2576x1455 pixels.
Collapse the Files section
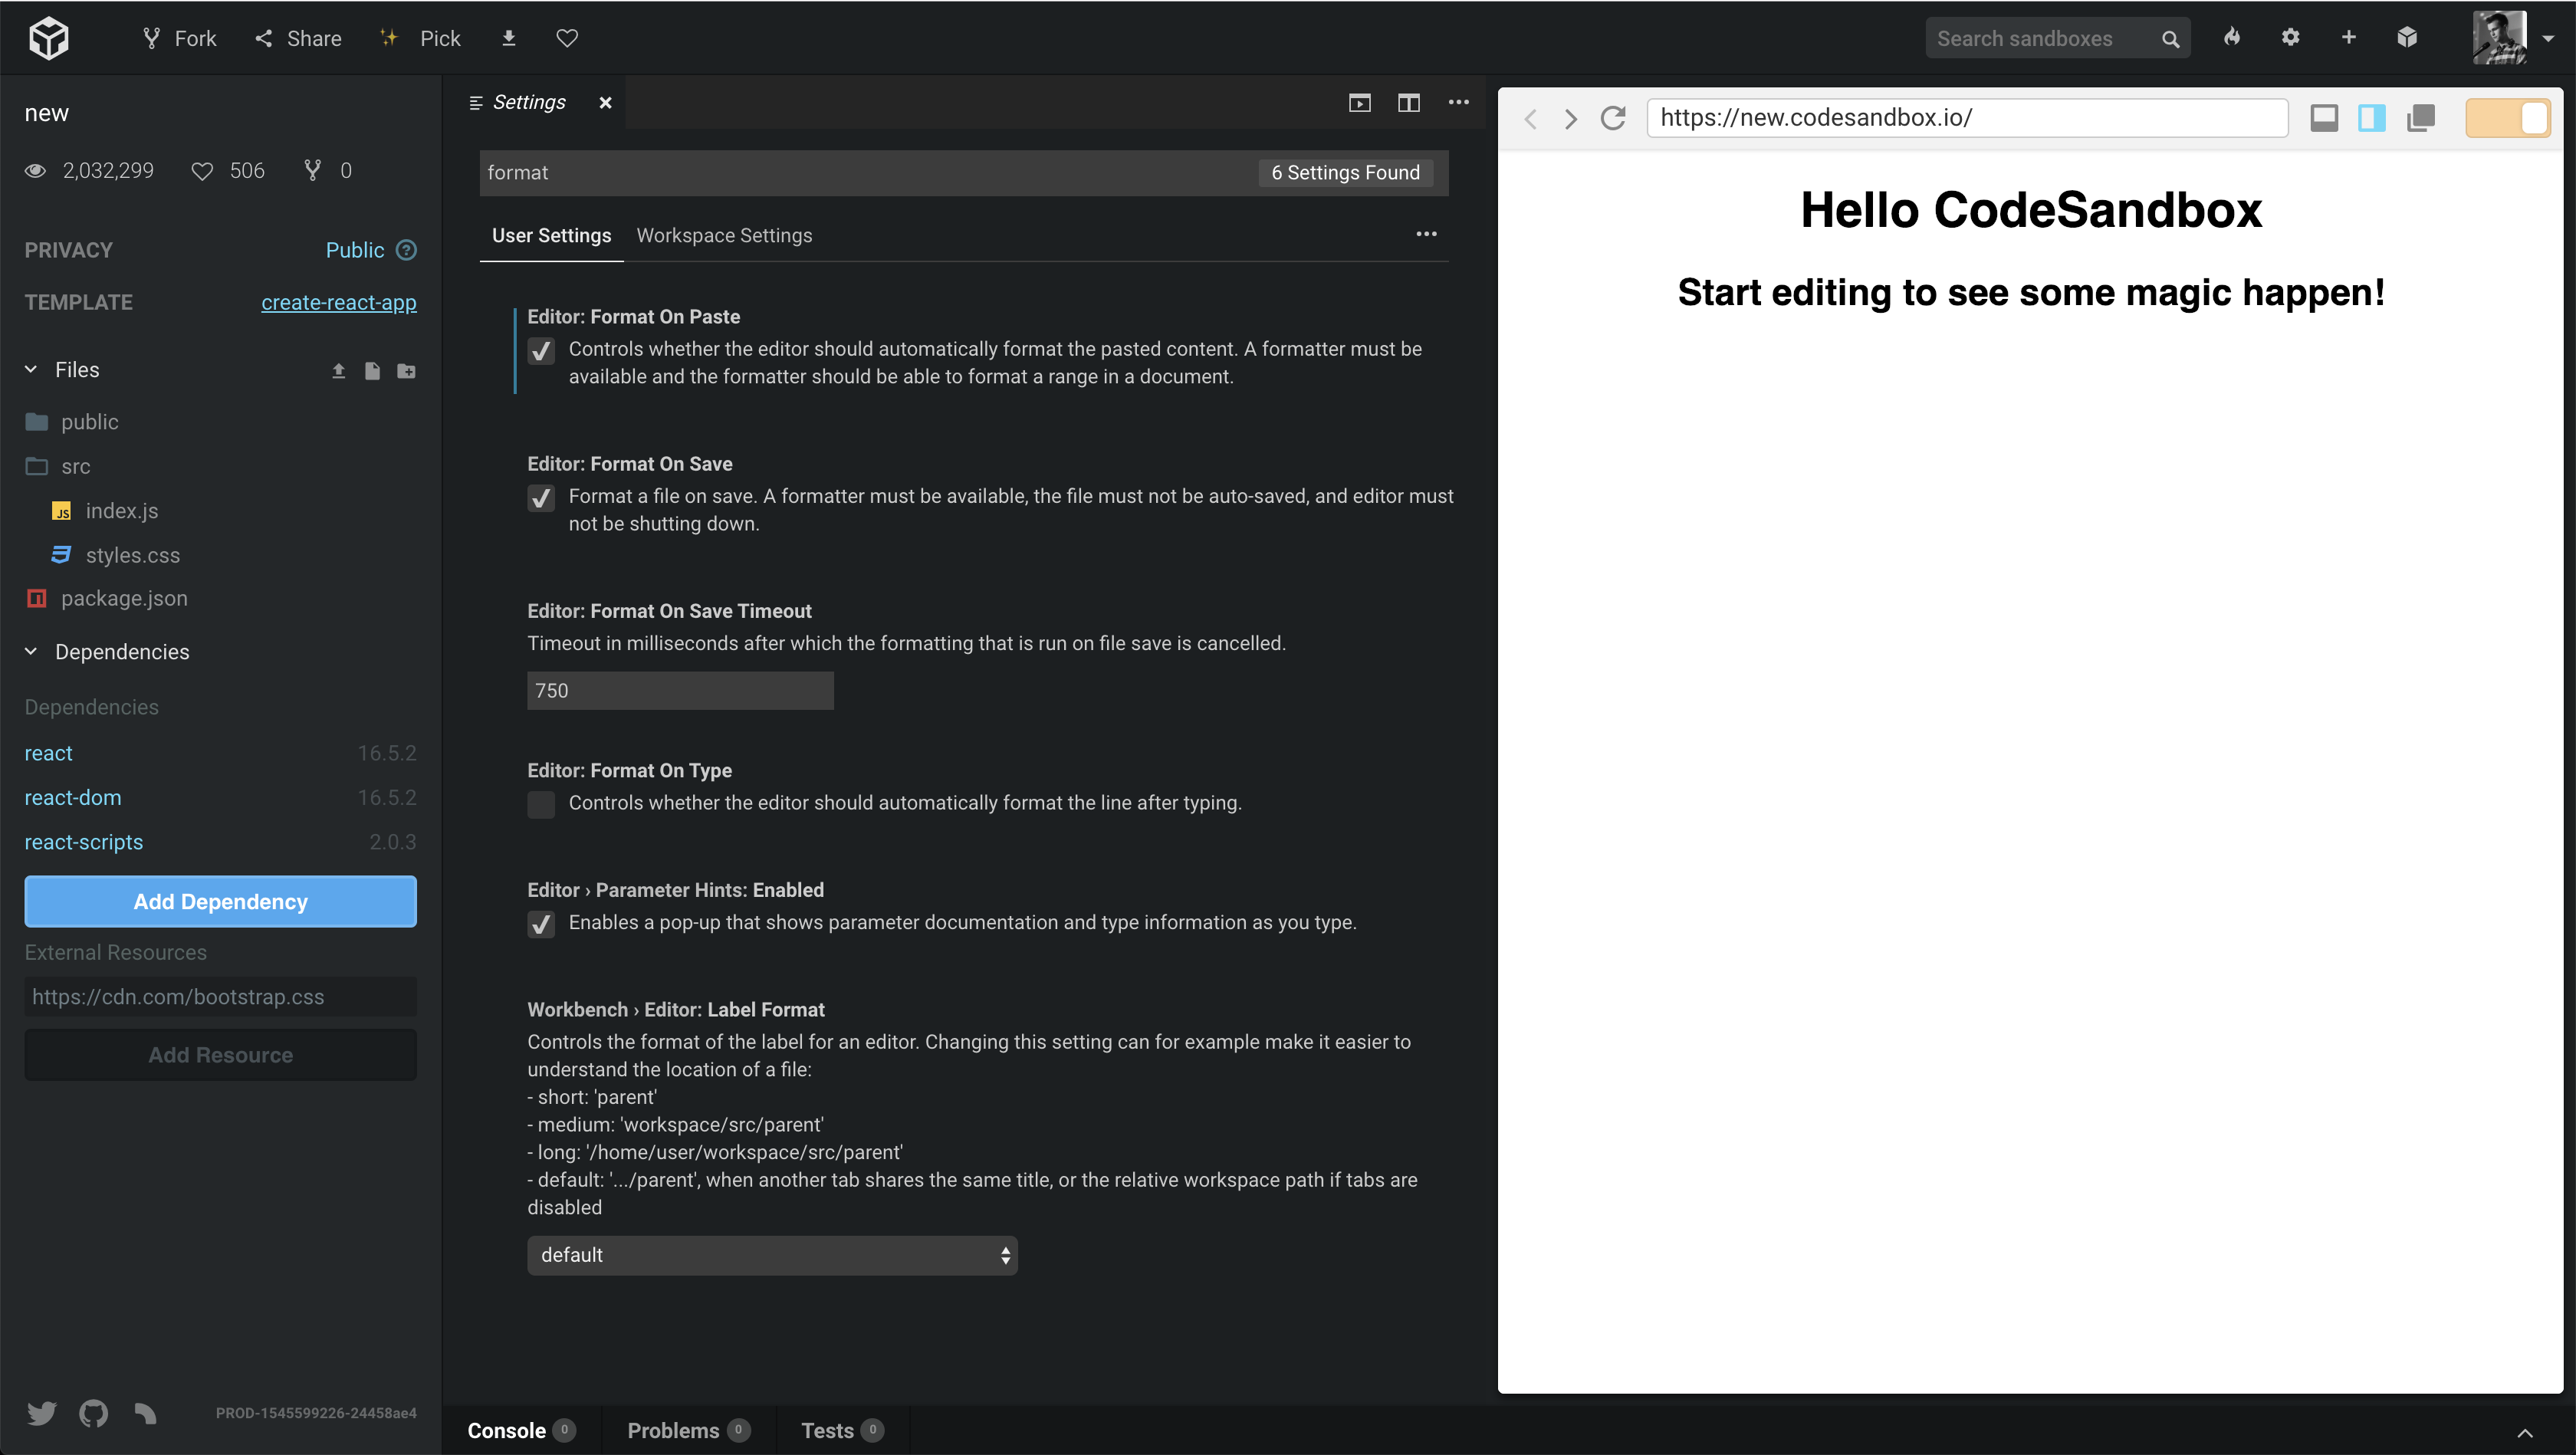click(30, 369)
